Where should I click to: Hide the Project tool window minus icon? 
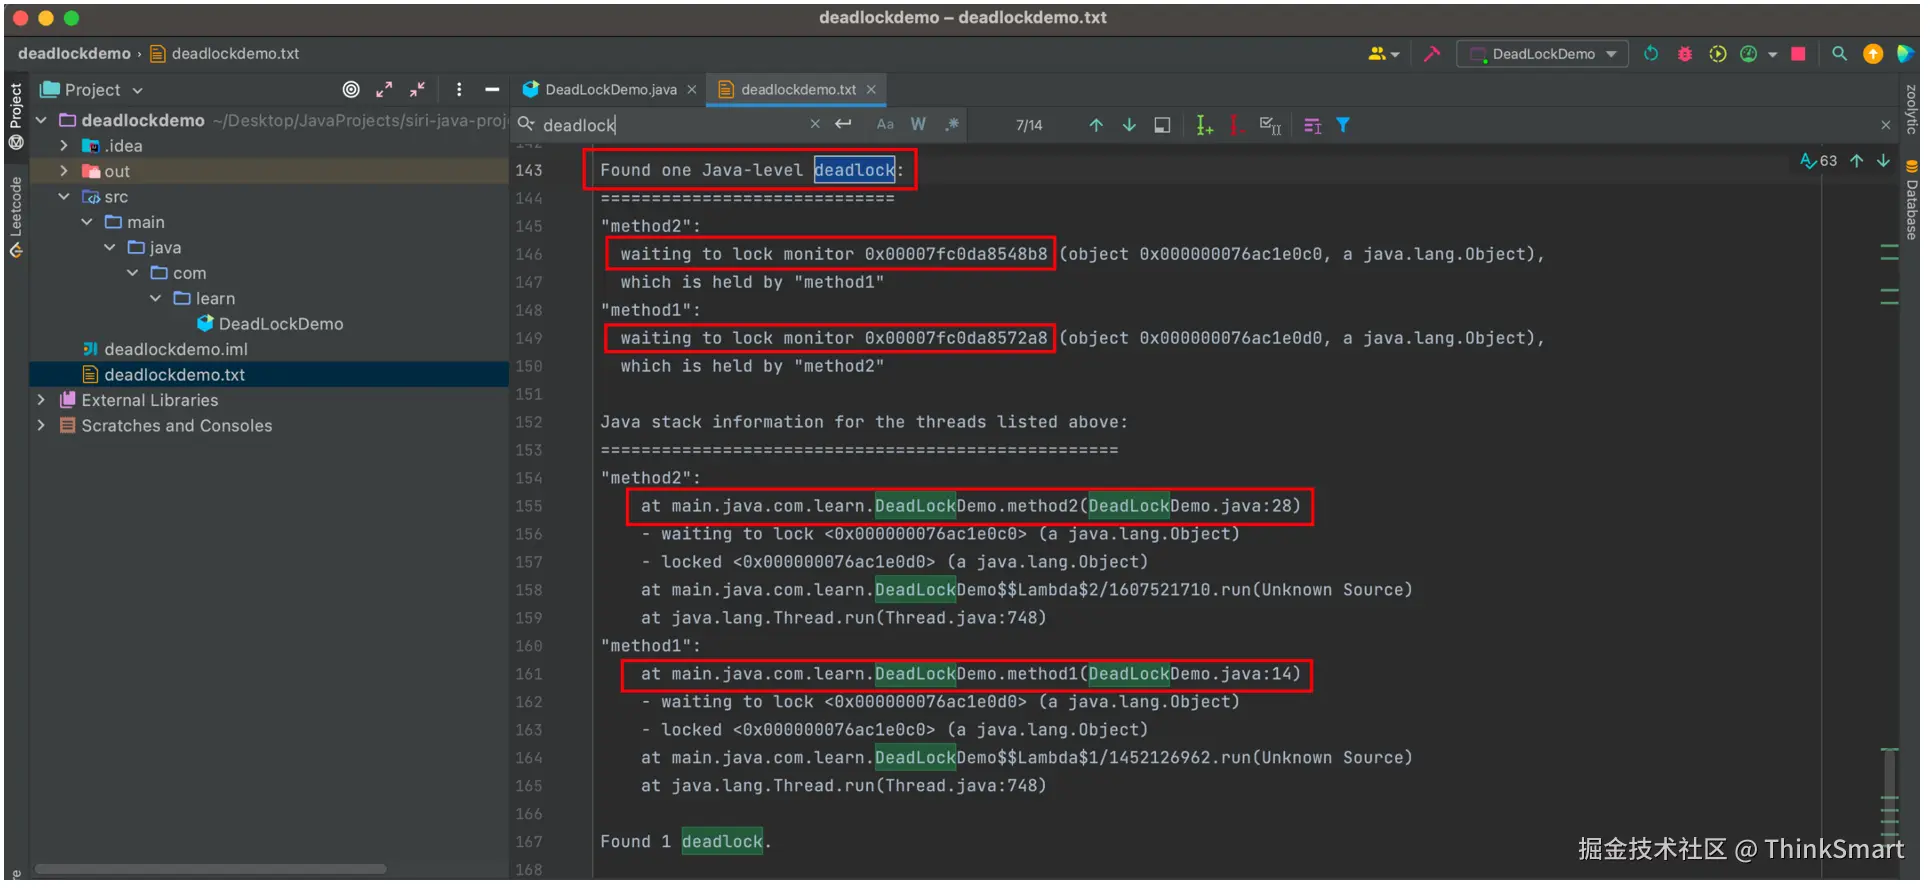click(x=491, y=89)
